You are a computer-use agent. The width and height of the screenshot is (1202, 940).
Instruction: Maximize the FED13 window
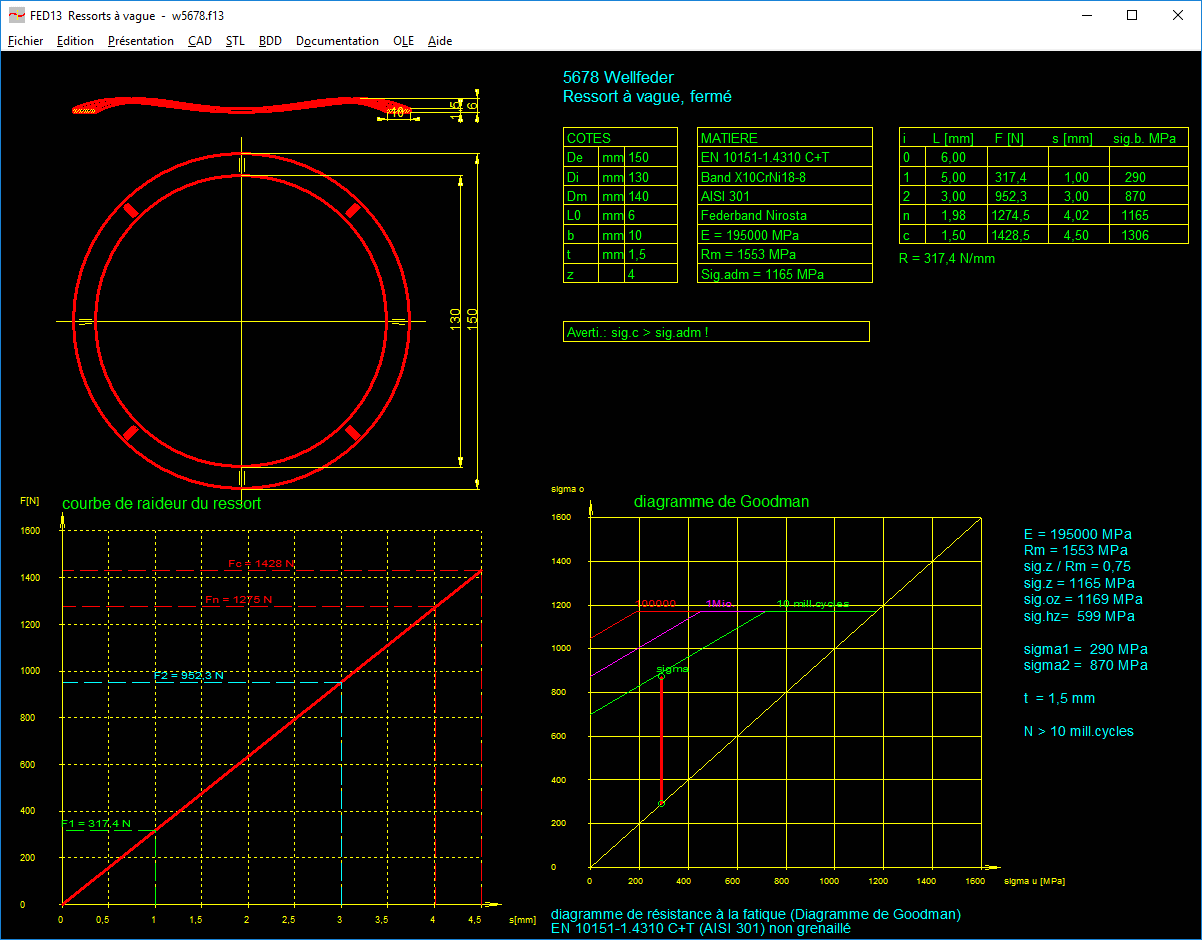[1132, 15]
